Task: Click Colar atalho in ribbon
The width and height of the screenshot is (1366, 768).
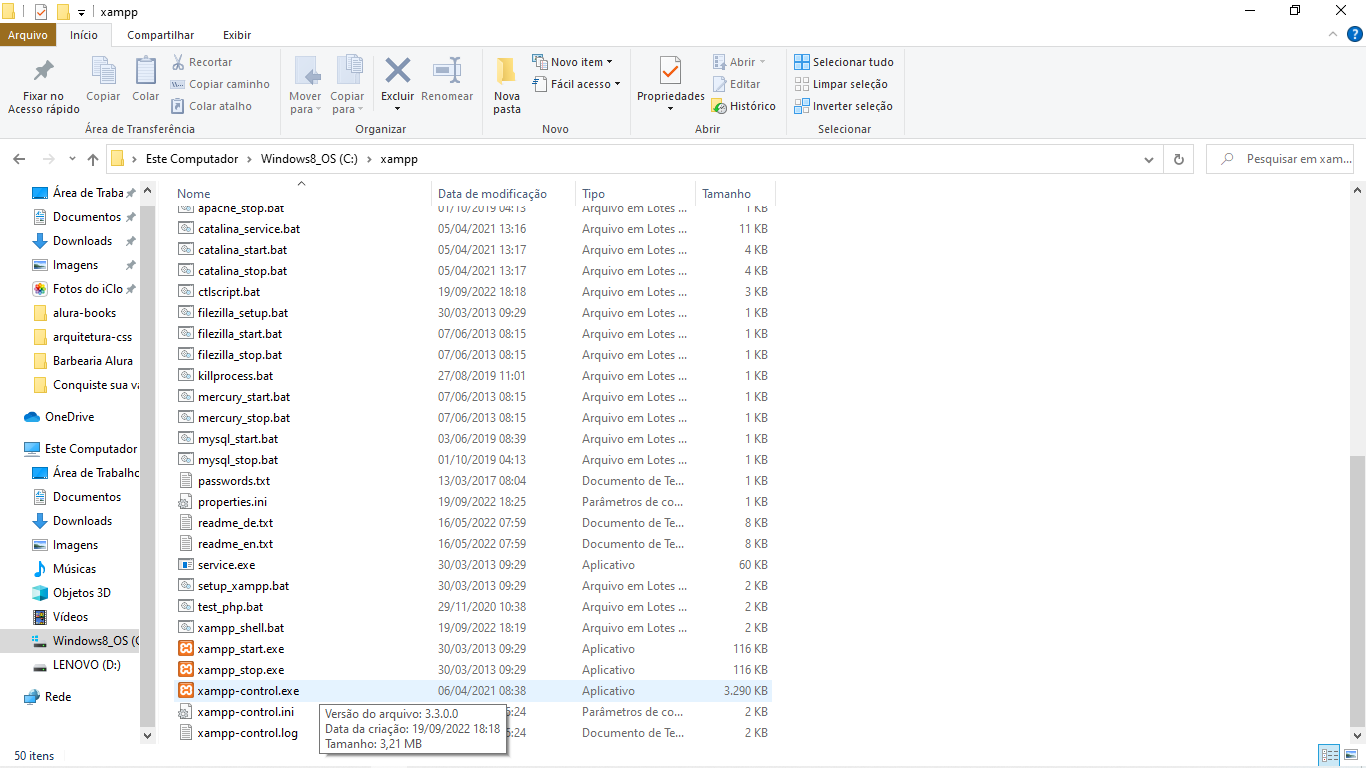Action: click(x=211, y=106)
